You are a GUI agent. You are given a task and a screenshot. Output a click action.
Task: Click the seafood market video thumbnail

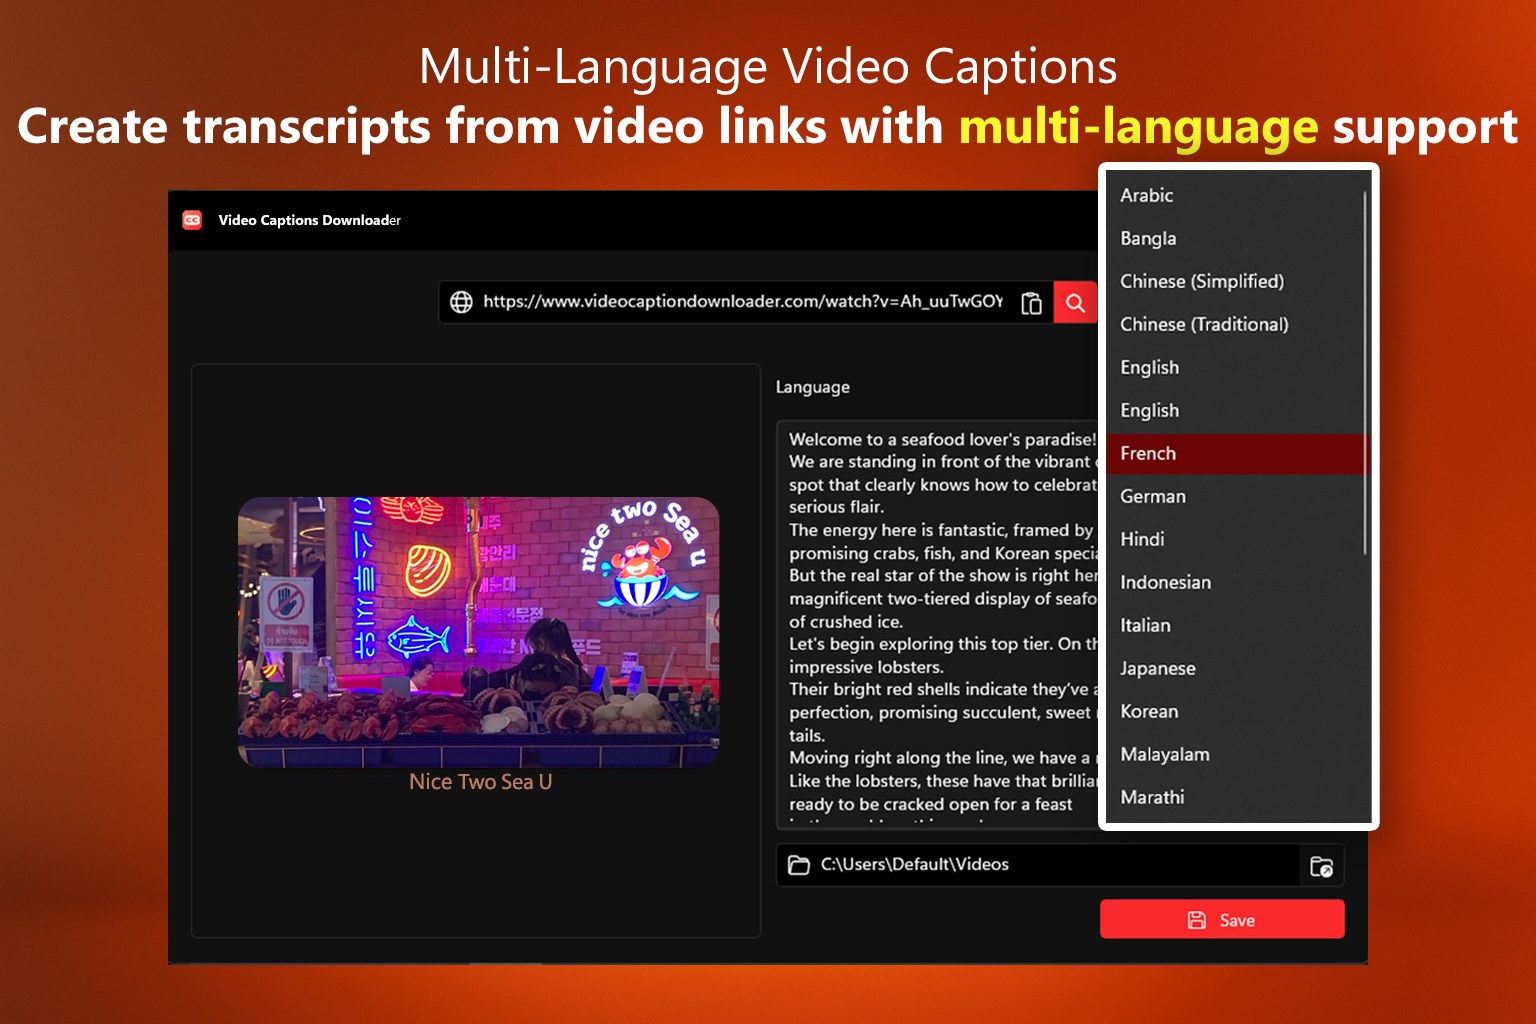pos(478,632)
